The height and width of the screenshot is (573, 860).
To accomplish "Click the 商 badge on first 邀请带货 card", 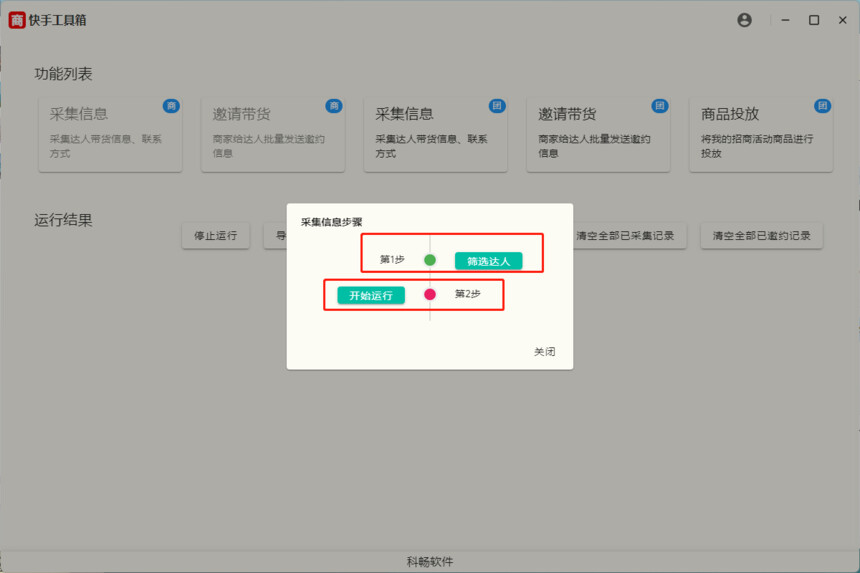I will pyautogui.click(x=334, y=106).
